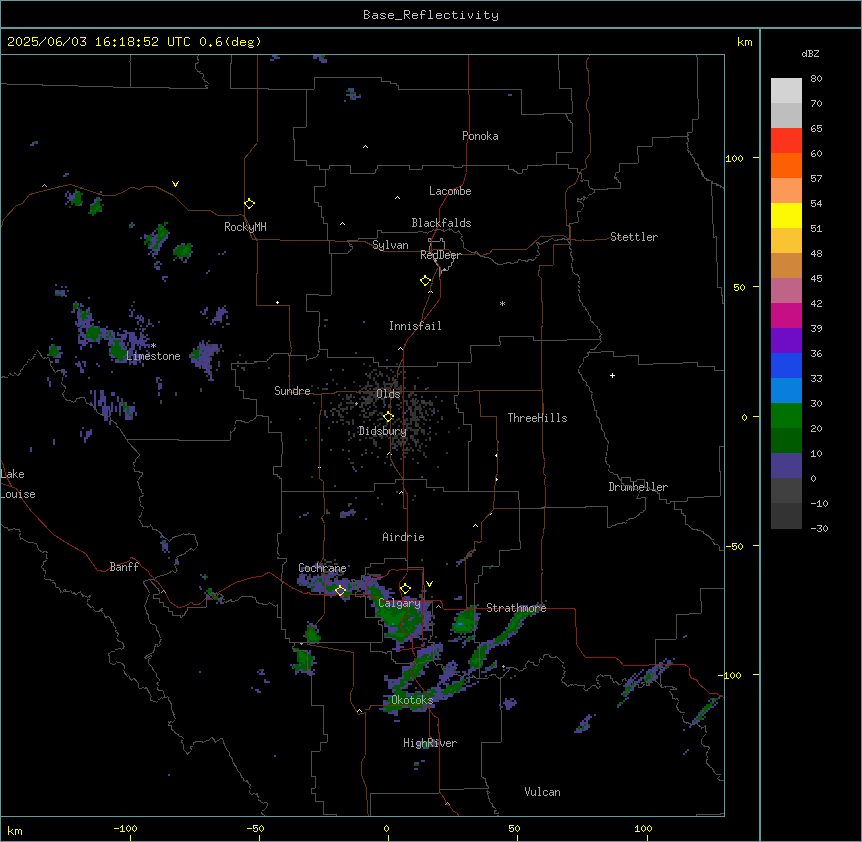Select the Olds label
This screenshot has height=842, width=862.
click(388, 394)
